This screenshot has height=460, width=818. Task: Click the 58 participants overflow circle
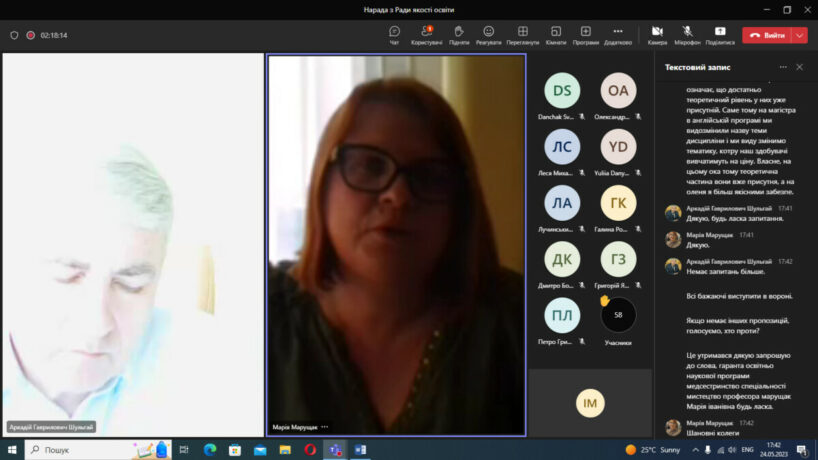tap(618, 315)
